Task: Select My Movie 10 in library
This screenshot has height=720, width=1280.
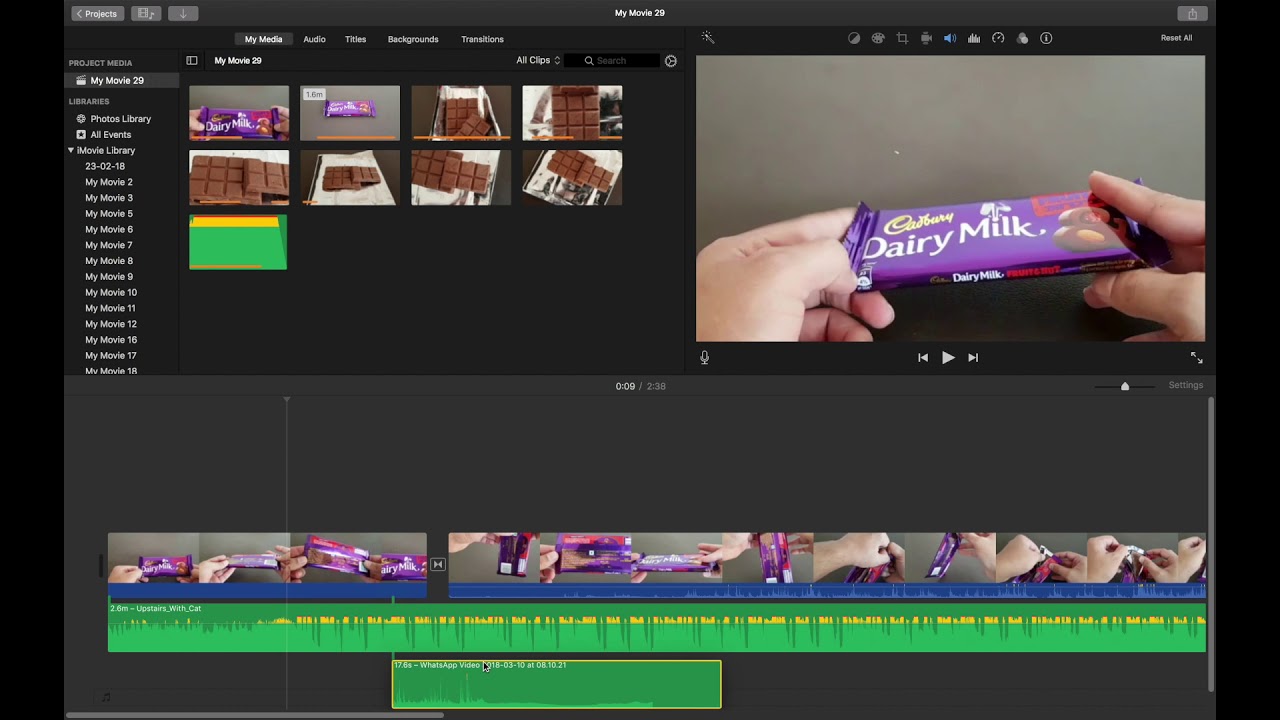Action: coord(111,293)
